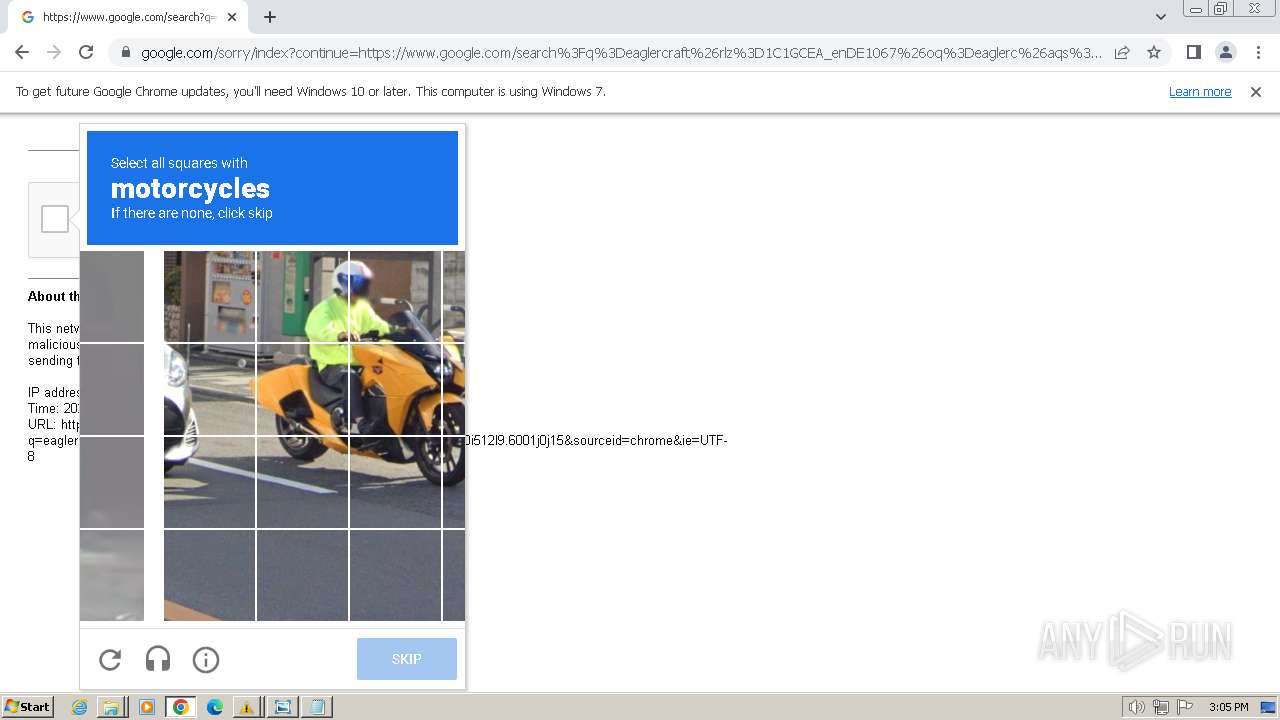Click the 3:05 PM system clock
Screen dimensions: 1280x720
click(1228, 707)
